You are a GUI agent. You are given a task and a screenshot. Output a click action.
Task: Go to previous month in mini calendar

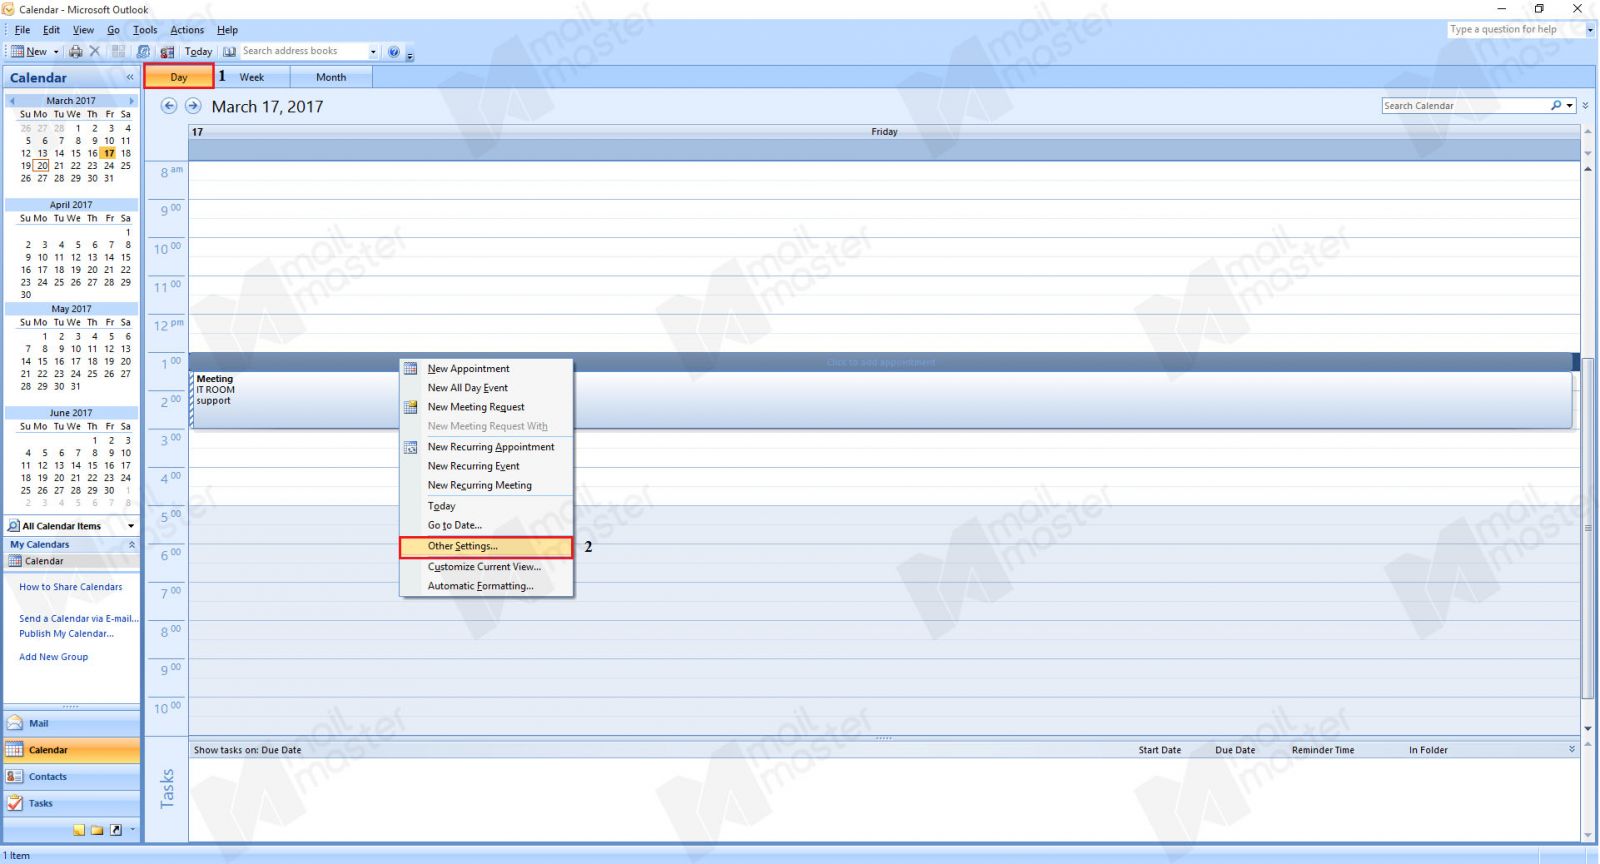click(x=12, y=101)
